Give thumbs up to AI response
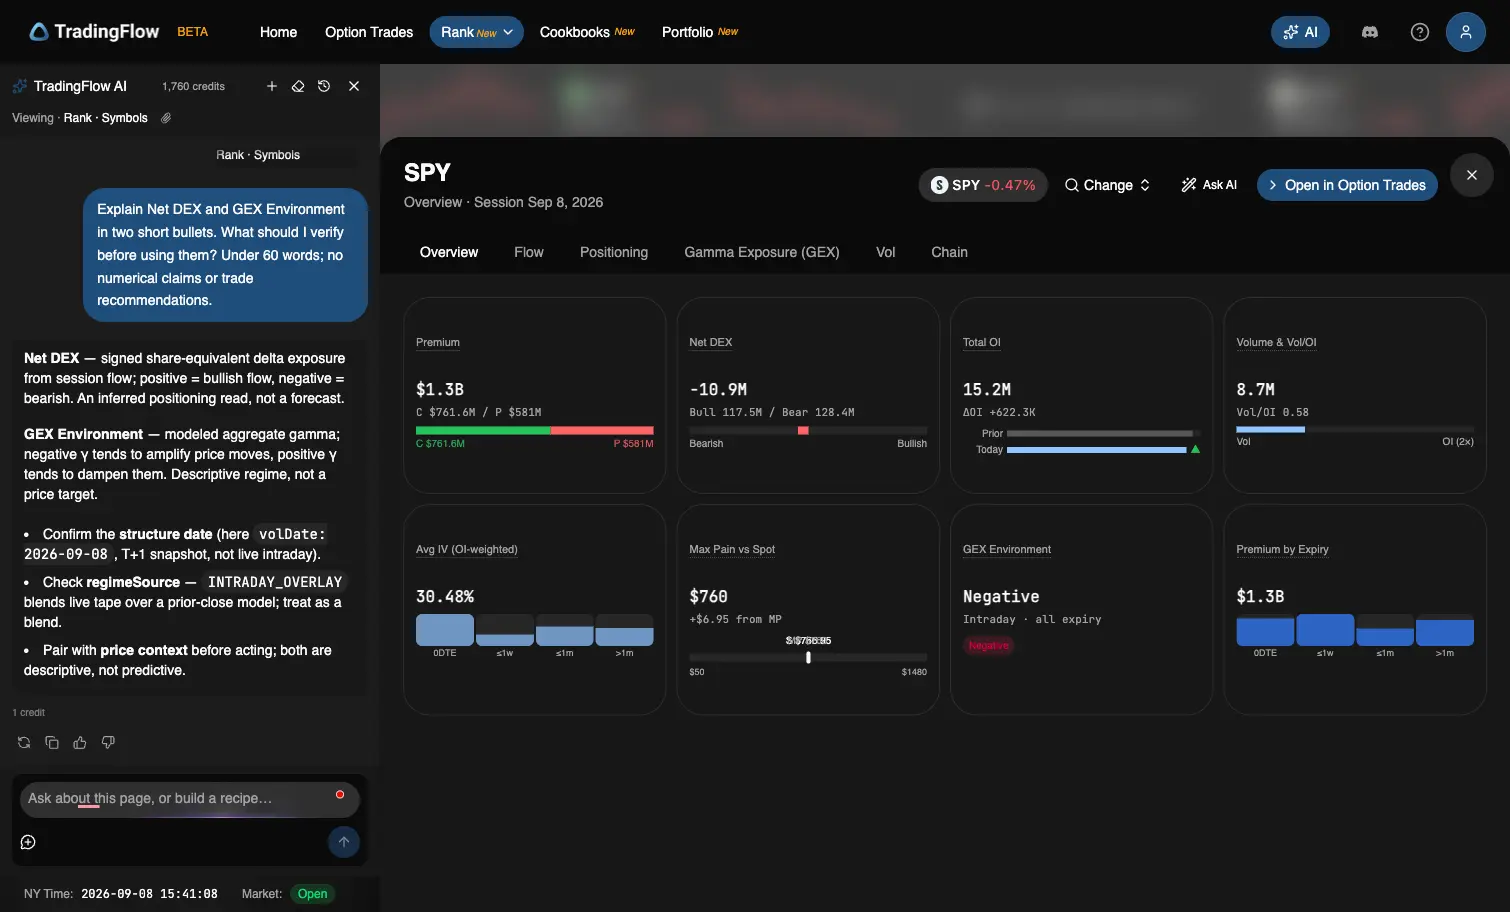The width and height of the screenshot is (1510, 912). (x=80, y=742)
